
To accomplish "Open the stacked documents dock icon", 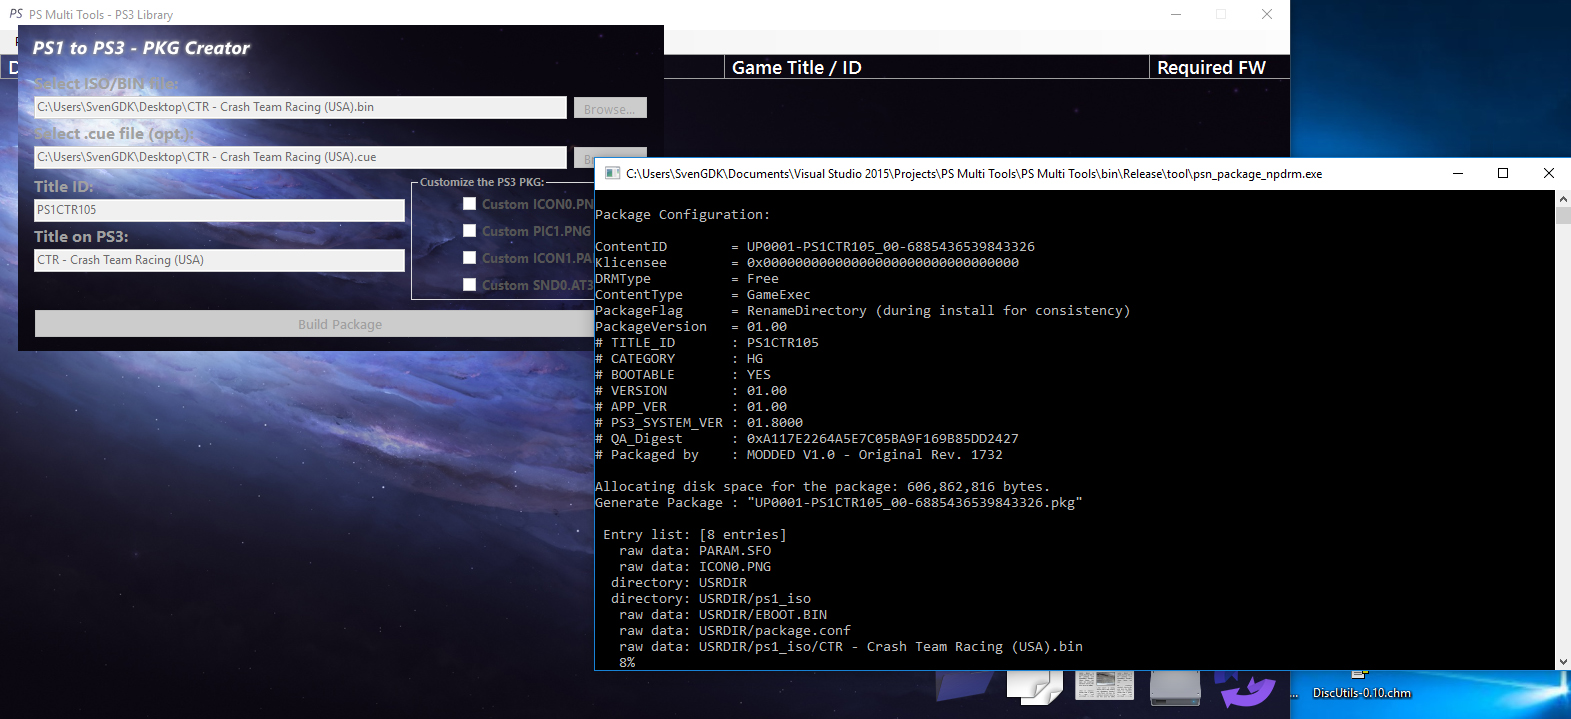I will tap(1035, 687).
